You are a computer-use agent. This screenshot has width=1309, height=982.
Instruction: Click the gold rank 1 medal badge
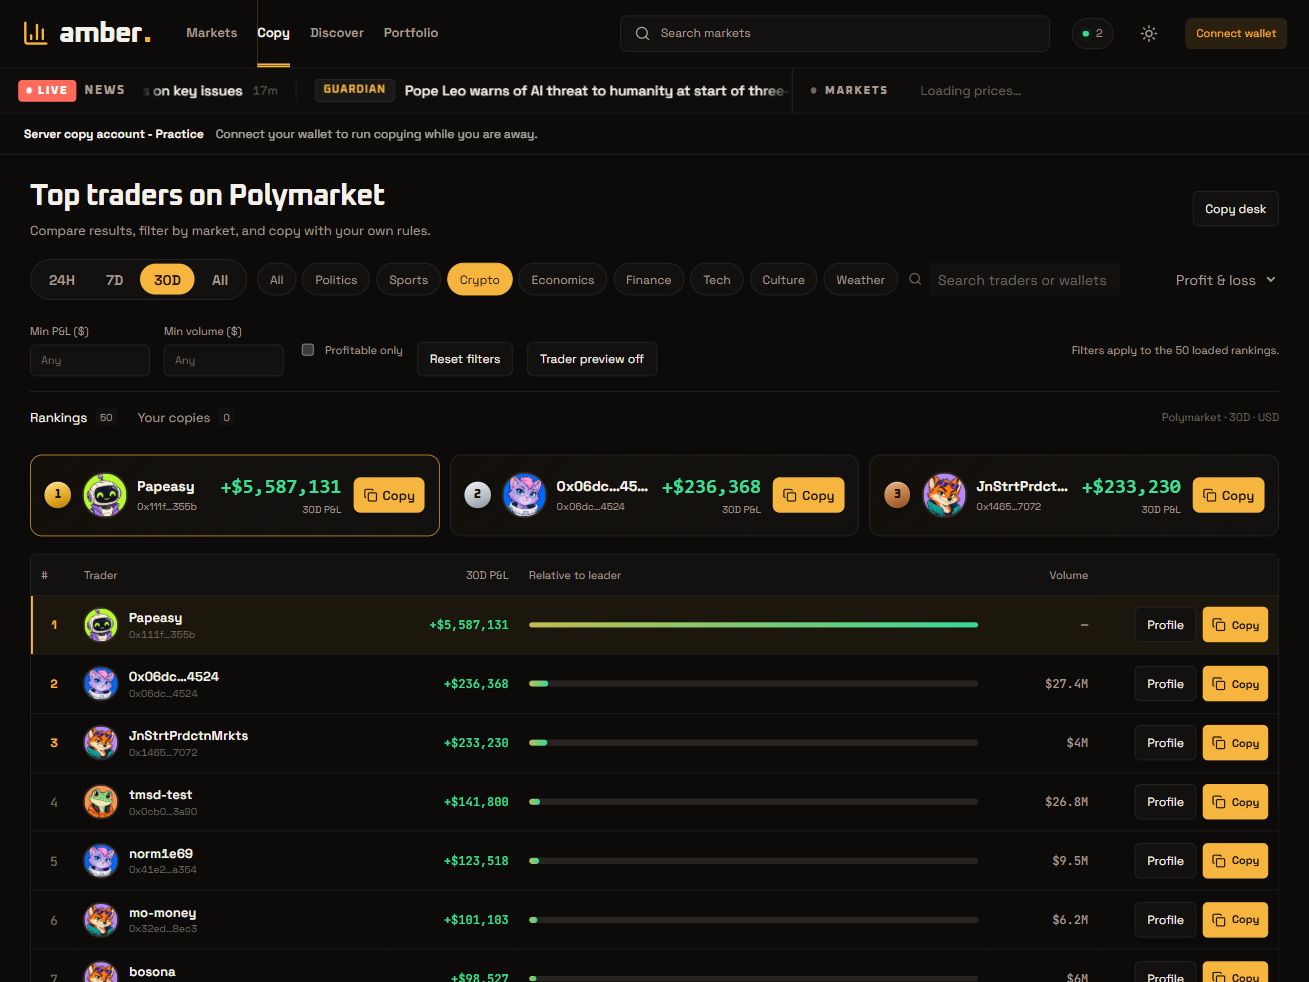tap(58, 494)
